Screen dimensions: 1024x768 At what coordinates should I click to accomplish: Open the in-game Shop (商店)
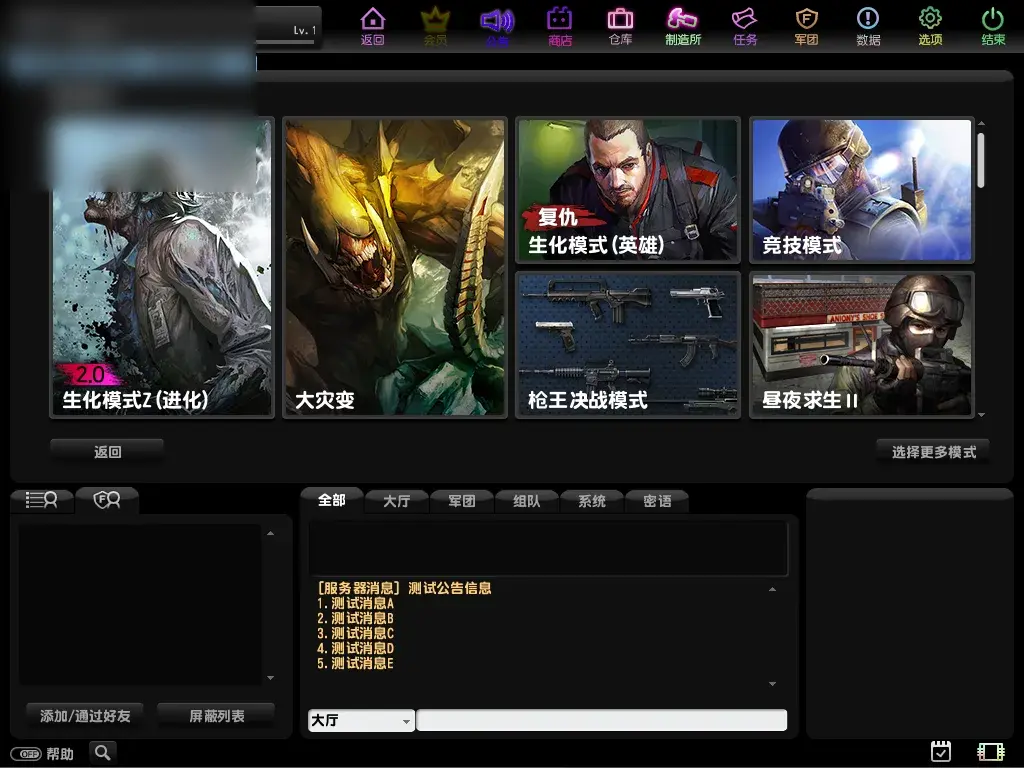click(559, 27)
